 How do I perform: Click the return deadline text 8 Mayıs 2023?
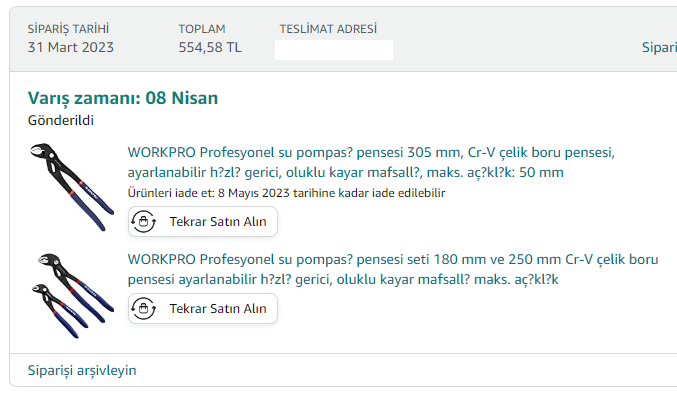click(x=253, y=193)
